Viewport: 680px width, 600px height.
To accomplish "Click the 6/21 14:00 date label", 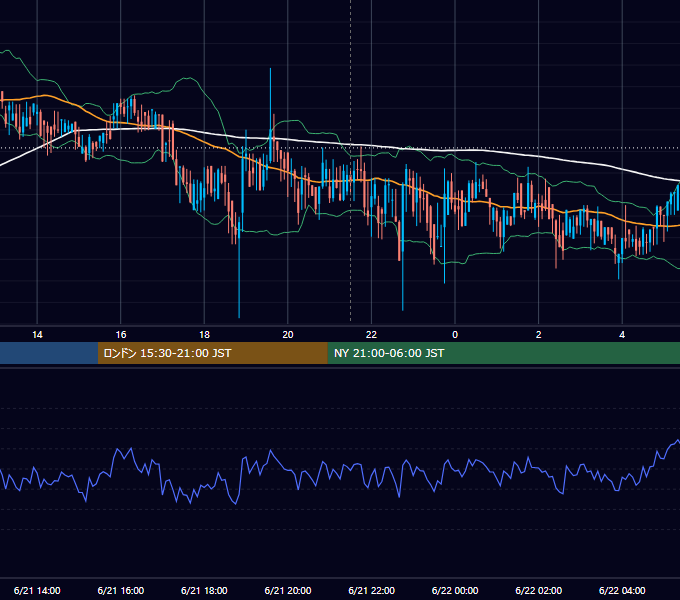I will point(37,590).
